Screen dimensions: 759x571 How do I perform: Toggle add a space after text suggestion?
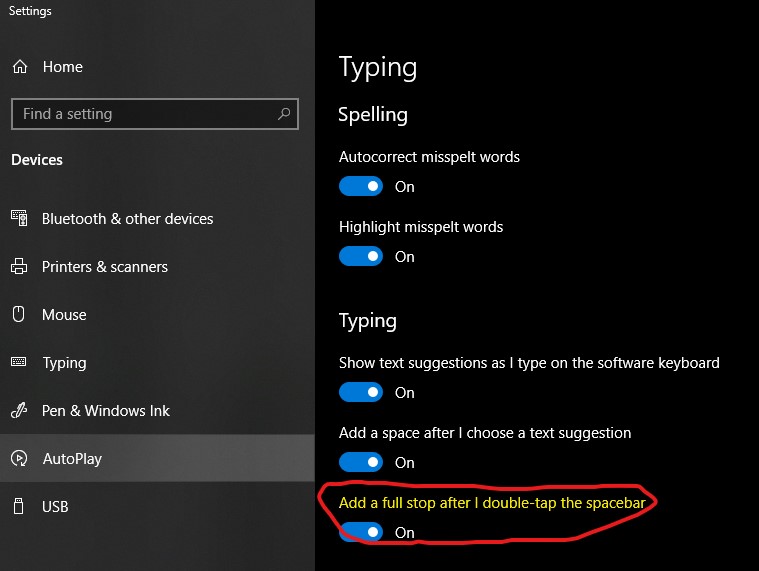coord(361,463)
